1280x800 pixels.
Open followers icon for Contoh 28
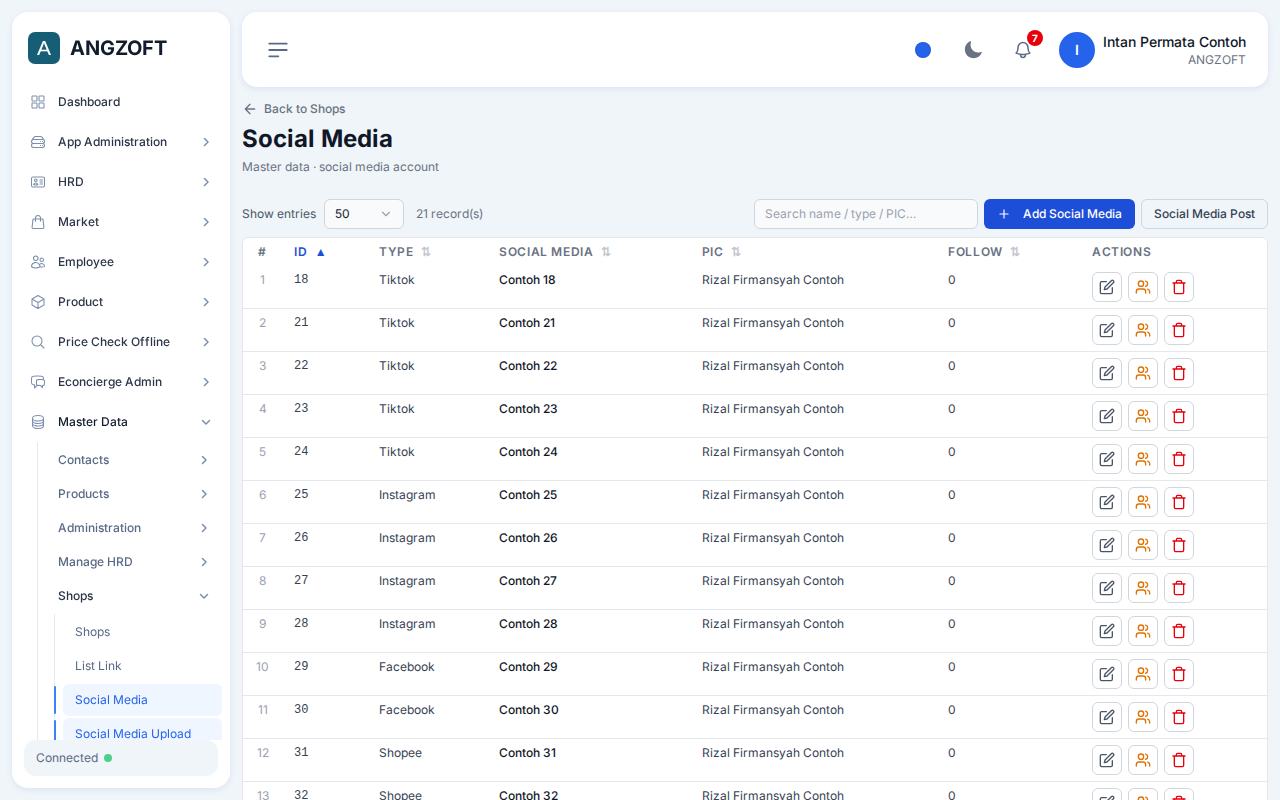coord(1143,631)
